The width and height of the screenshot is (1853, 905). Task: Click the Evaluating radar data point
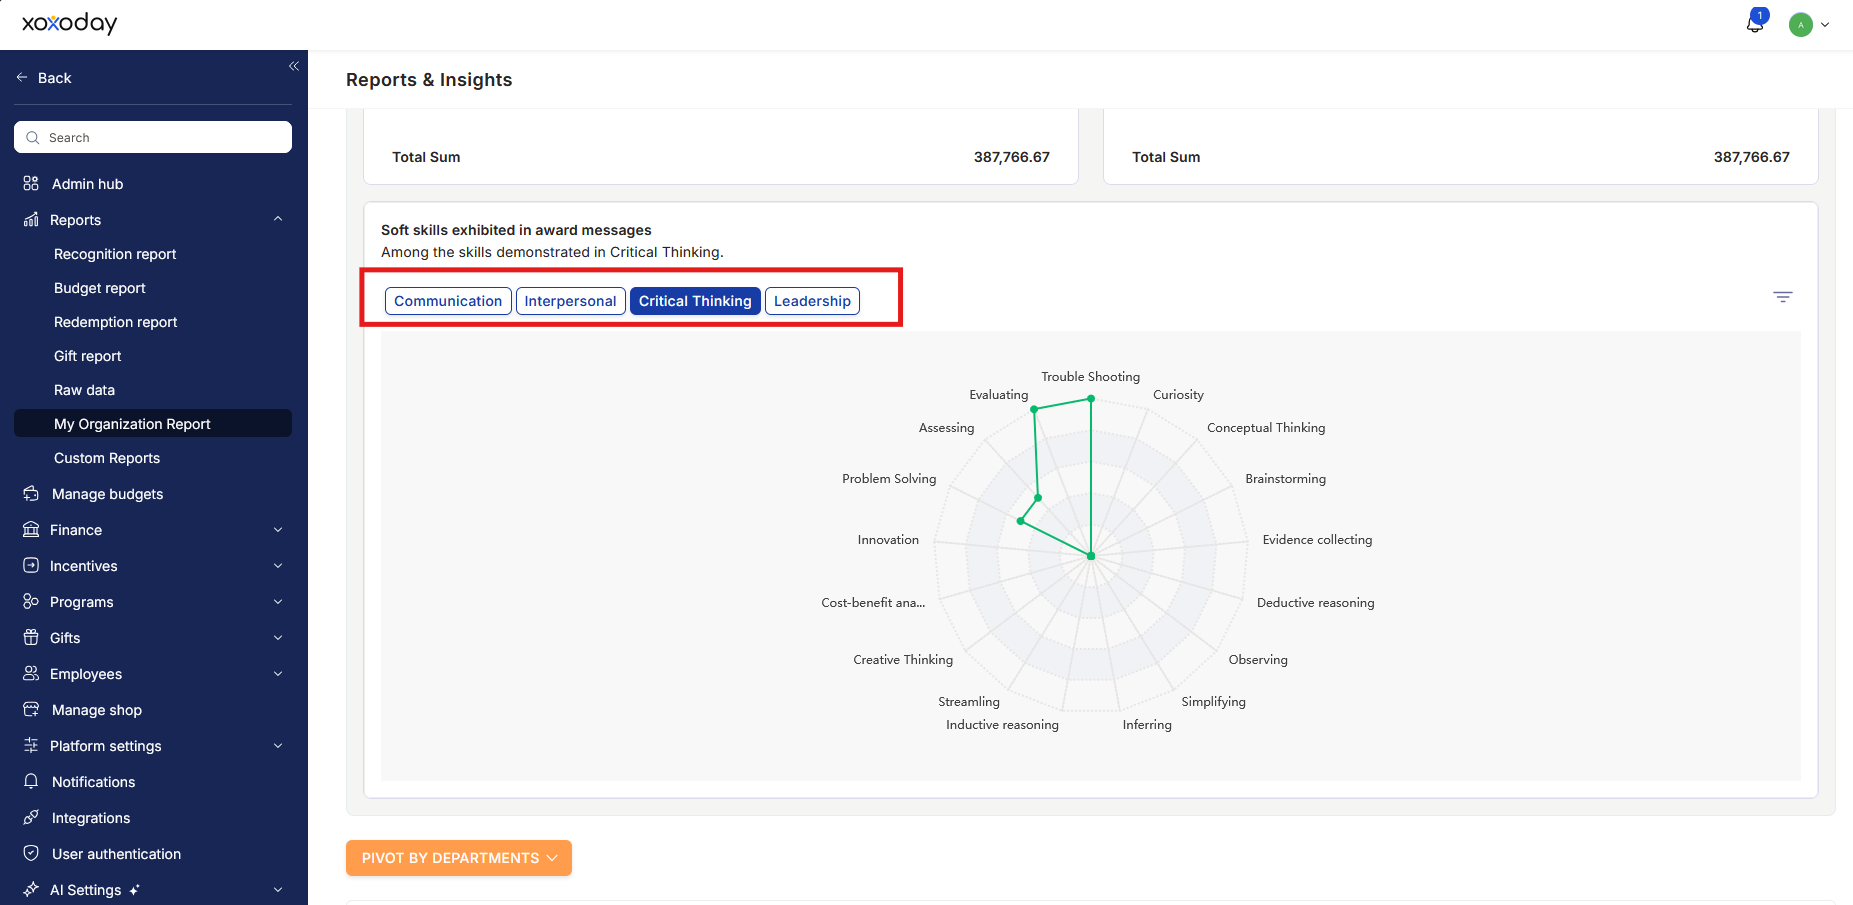(x=1034, y=408)
